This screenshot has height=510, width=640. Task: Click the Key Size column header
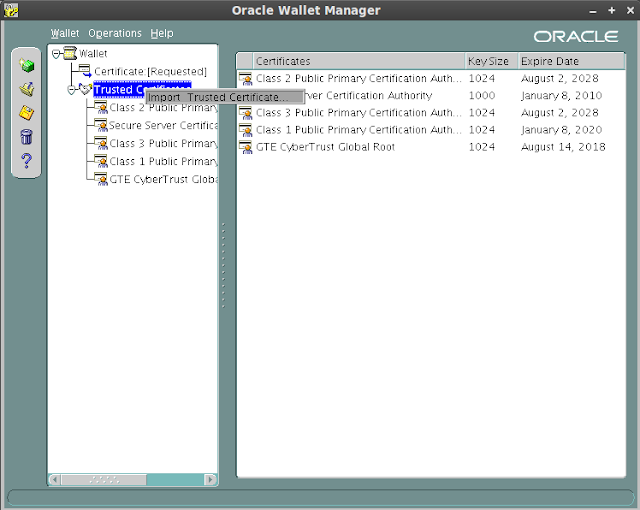coord(491,61)
